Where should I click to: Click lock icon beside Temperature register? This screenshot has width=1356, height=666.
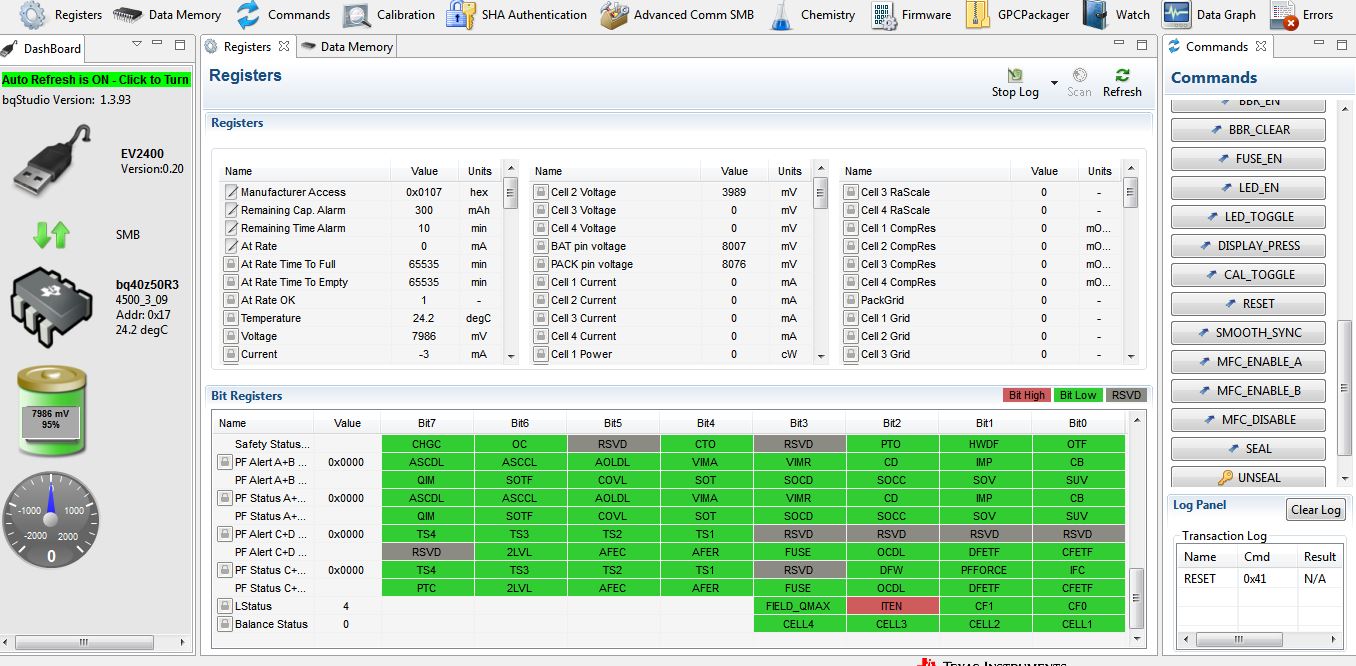(x=231, y=318)
